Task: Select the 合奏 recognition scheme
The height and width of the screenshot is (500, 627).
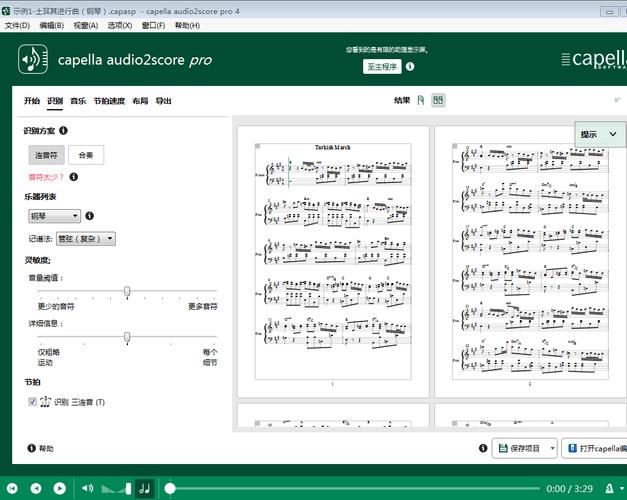Action: (86, 155)
